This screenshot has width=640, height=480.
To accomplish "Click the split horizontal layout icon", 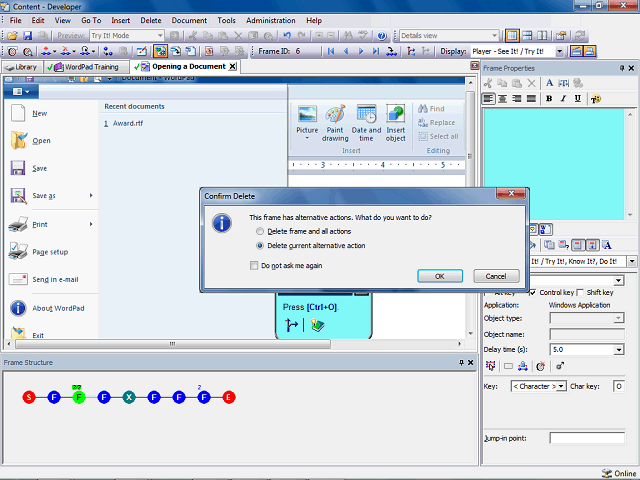I will pos(527,36).
